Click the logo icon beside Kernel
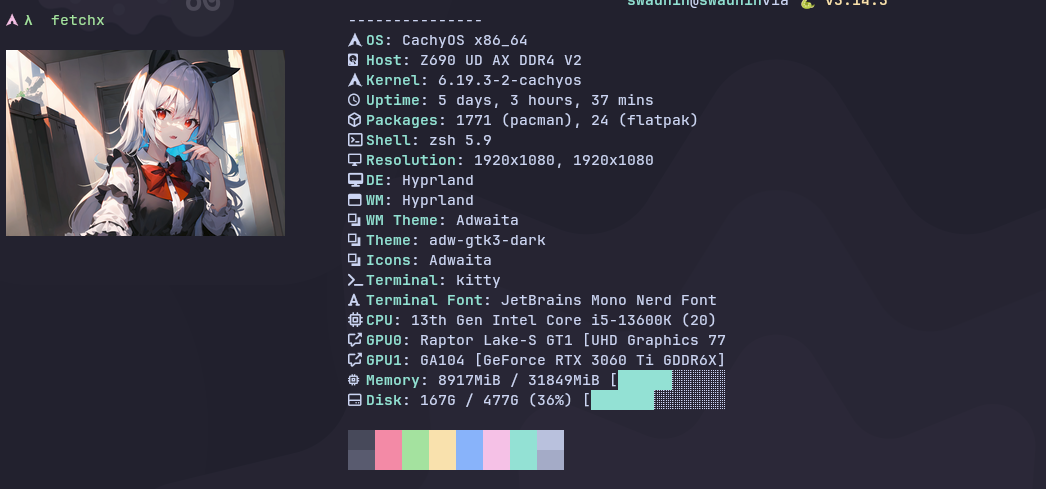 354,80
